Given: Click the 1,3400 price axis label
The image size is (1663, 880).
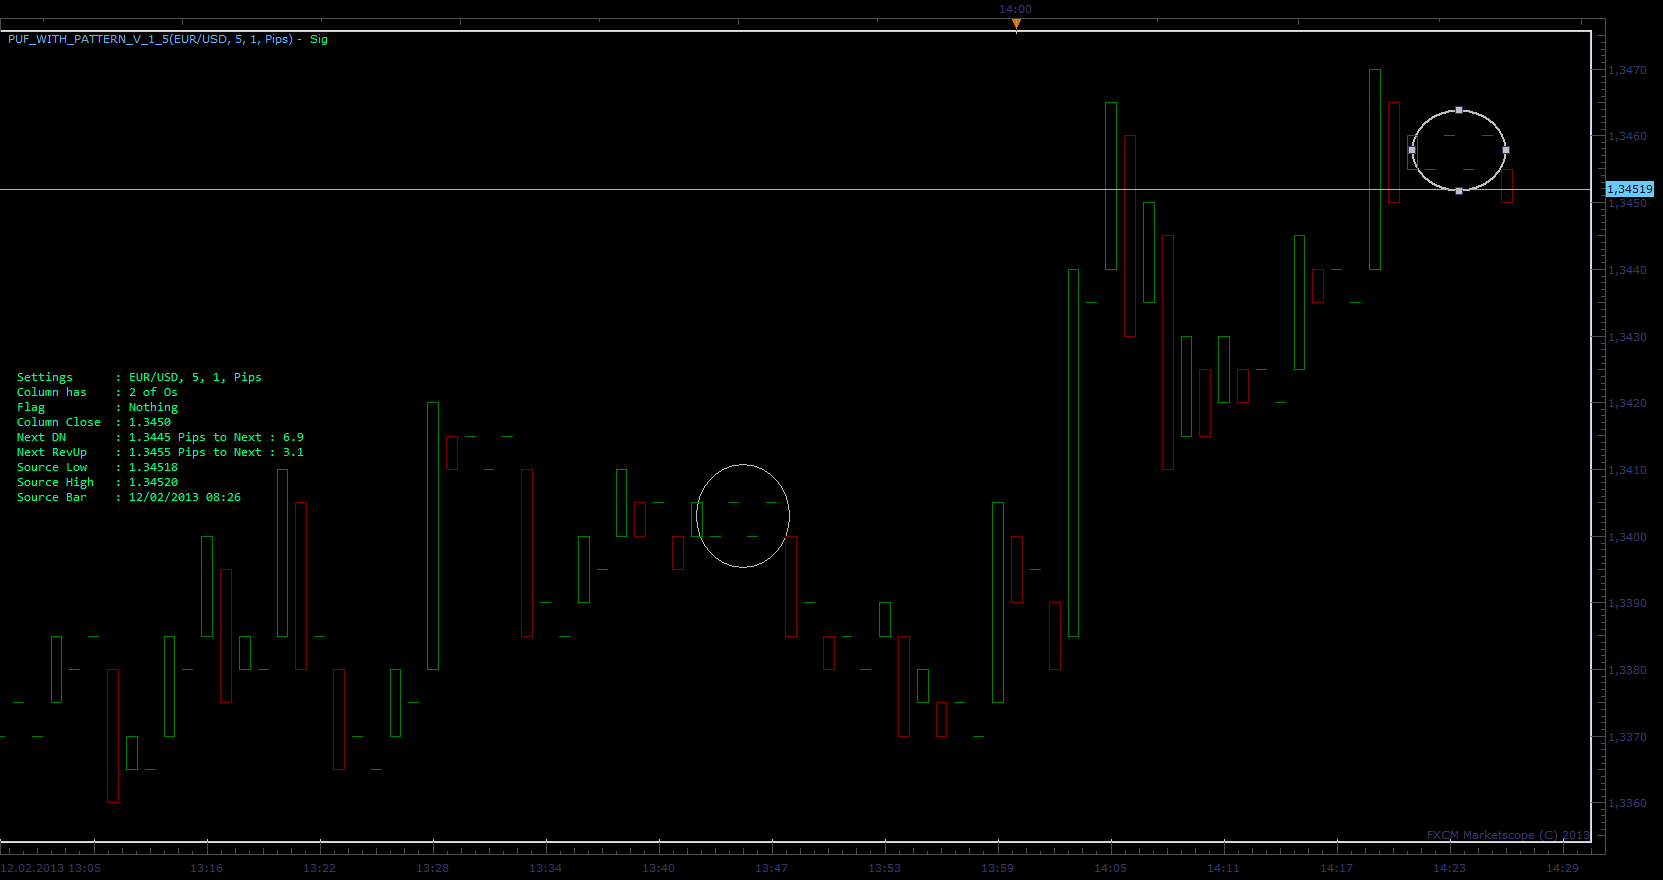Looking at the screenshot, I should [x=1628, y=537].
